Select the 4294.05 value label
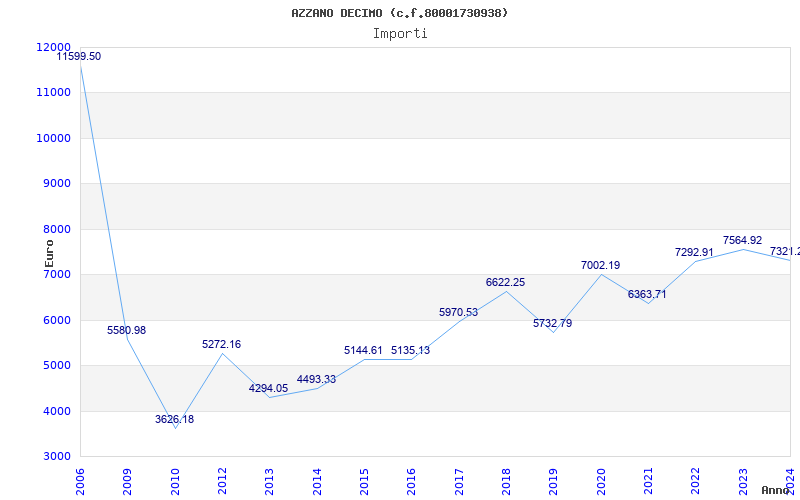This screenshot has width=800, height=500. 268,389
